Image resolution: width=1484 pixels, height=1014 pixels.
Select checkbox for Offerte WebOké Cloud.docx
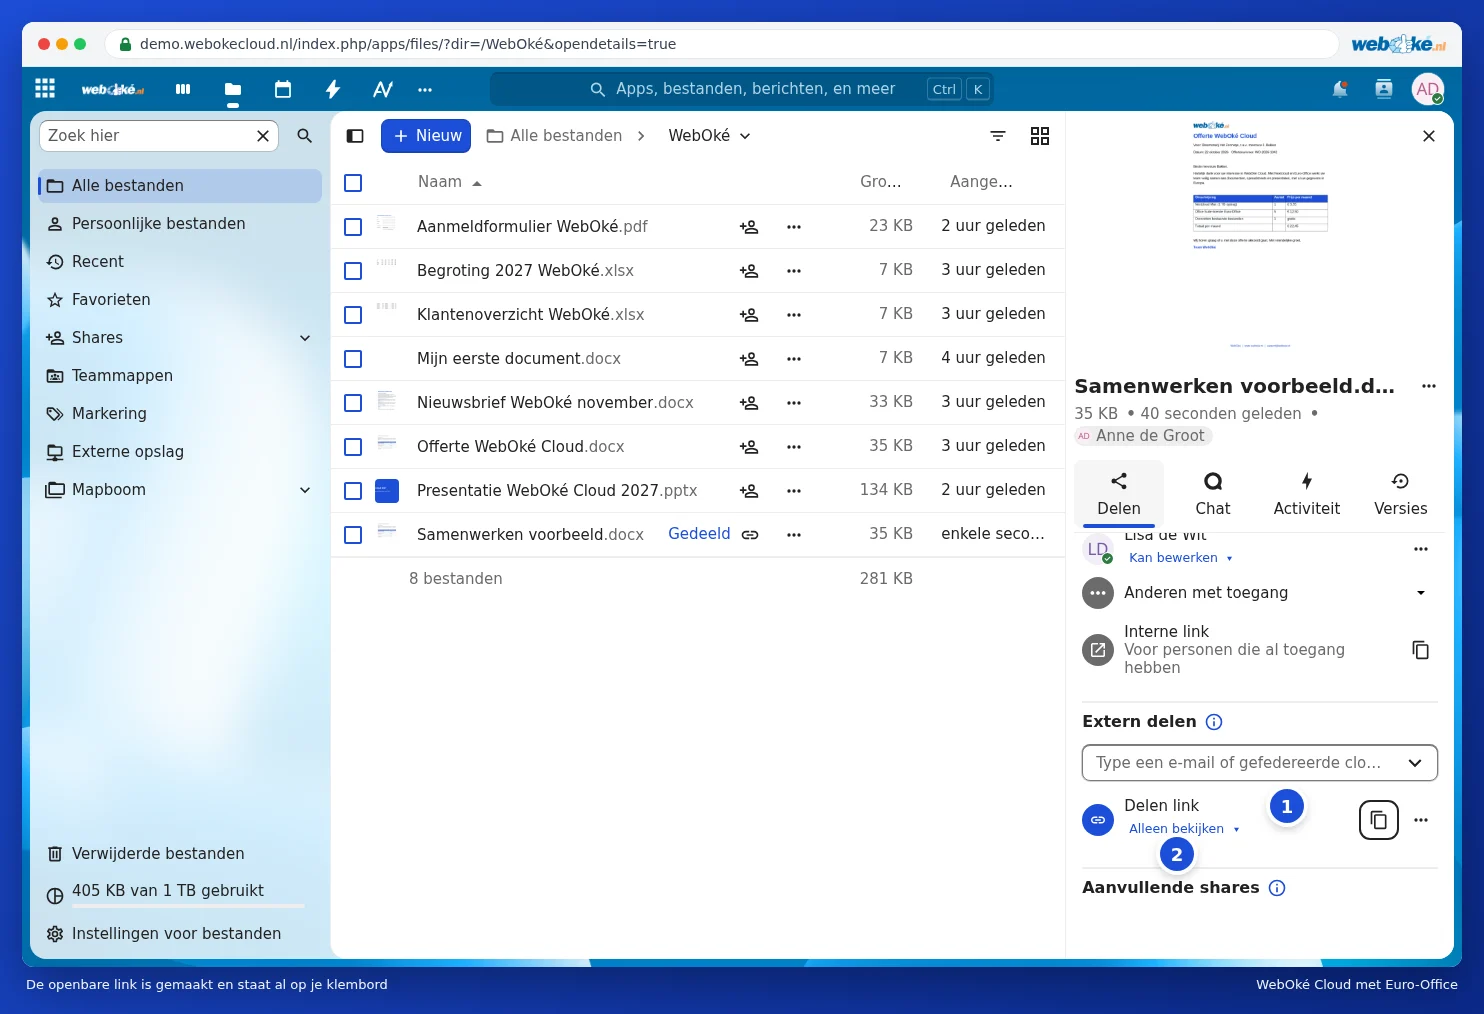(x=353, y=447)
